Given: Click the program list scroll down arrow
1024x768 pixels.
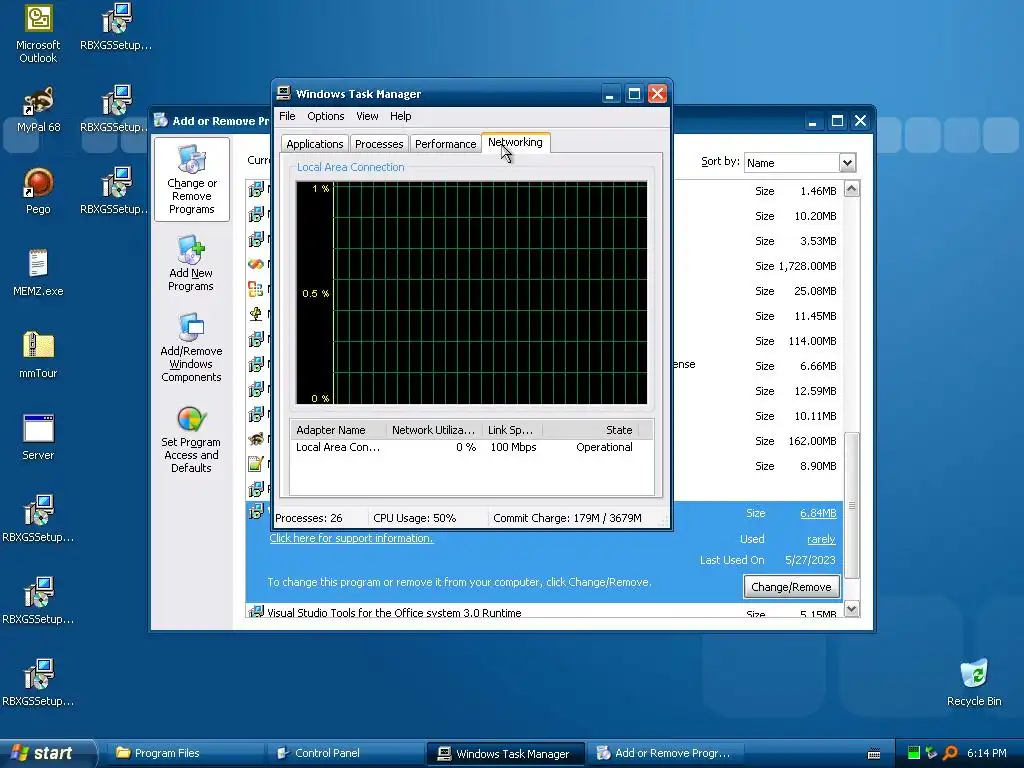Looking at the screenshot, I should [x=852, y=609].
